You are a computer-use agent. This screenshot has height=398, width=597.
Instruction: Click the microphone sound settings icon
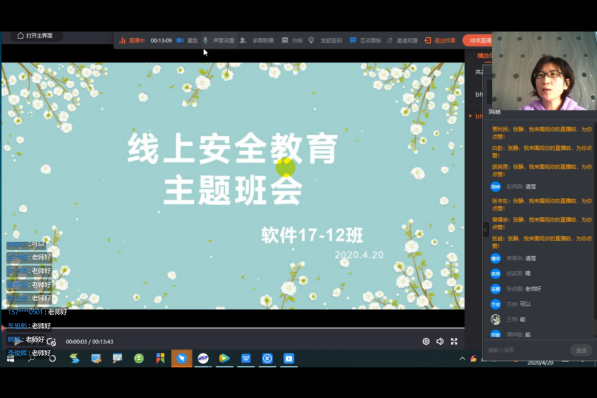205,40
